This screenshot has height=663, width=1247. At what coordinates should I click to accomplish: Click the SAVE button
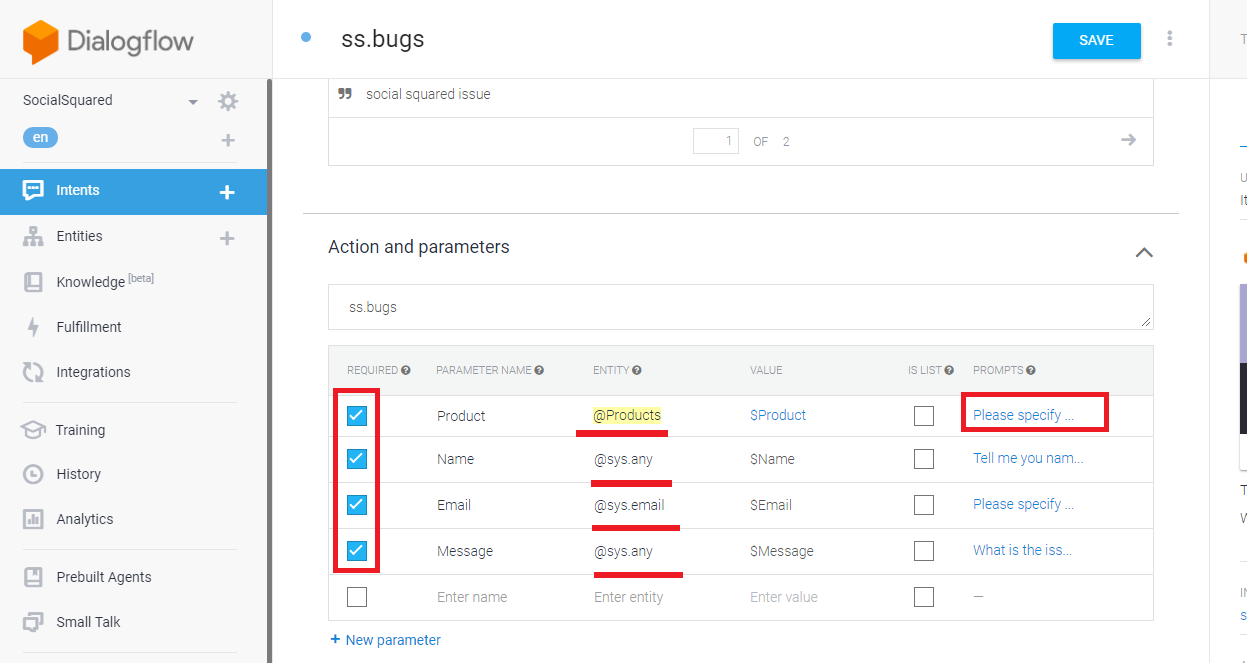1096,41
